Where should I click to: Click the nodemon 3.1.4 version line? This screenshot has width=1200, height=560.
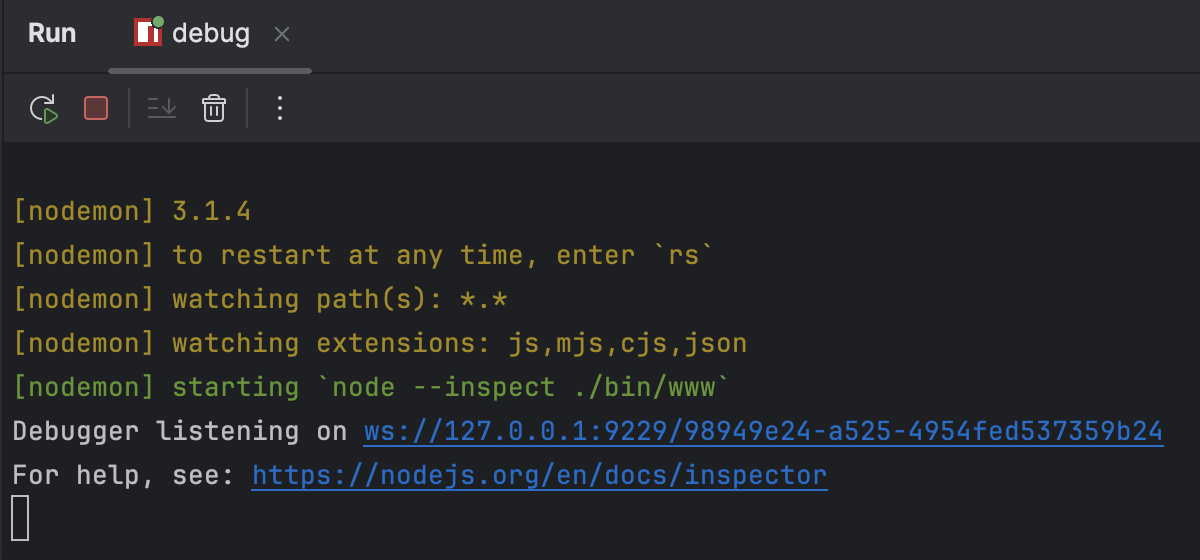coord(132,212)
